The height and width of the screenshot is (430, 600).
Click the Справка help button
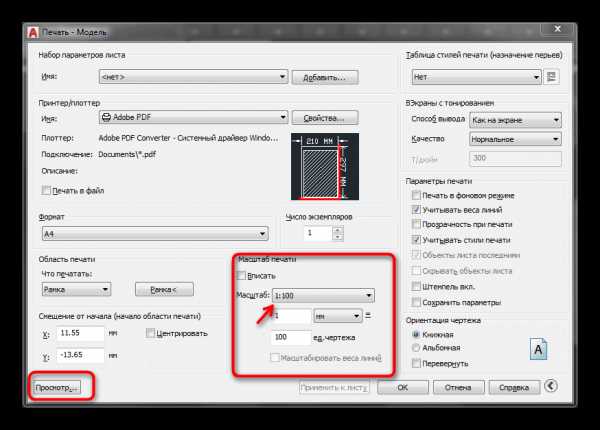(514, 388)
